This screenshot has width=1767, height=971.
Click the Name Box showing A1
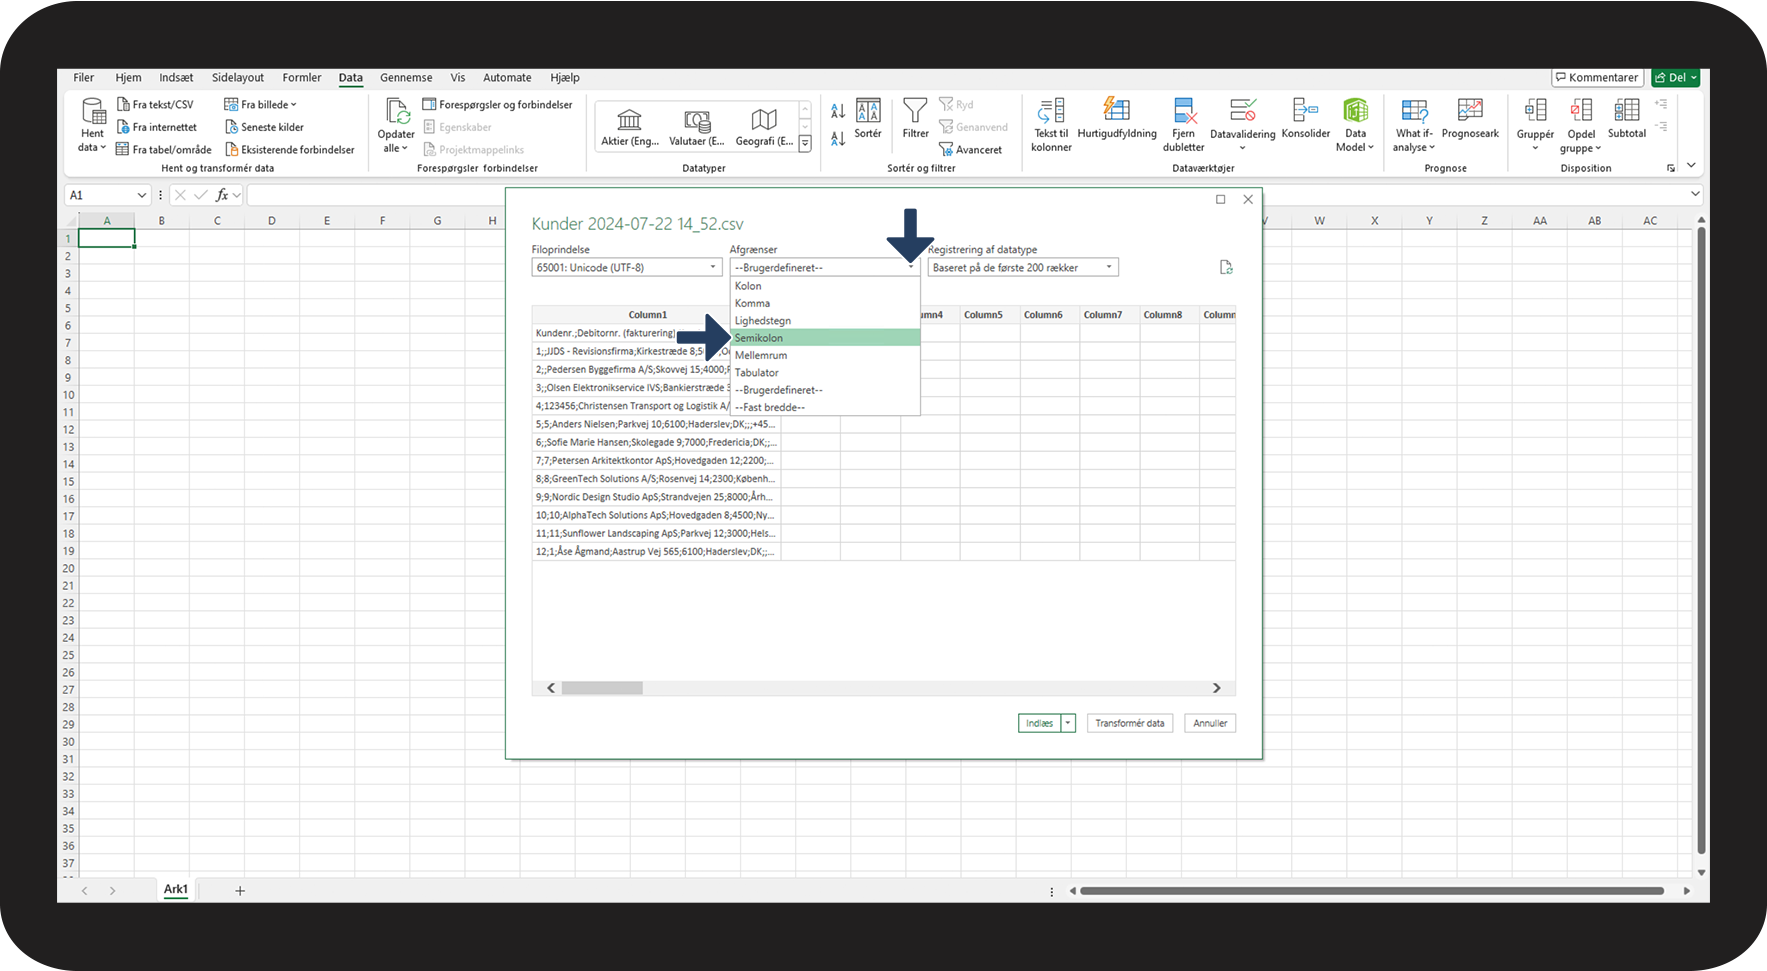[x=100, y=195]
